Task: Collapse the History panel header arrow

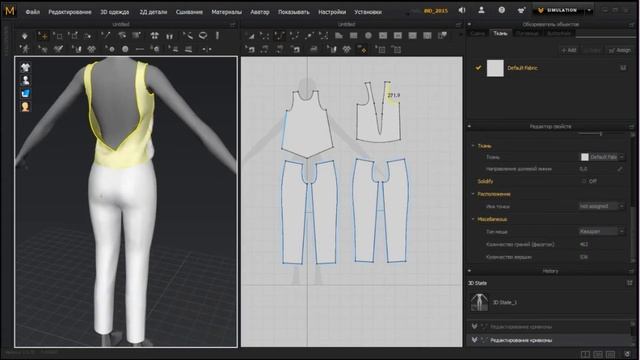Action: pyautogui.click(x=469, y=271)
